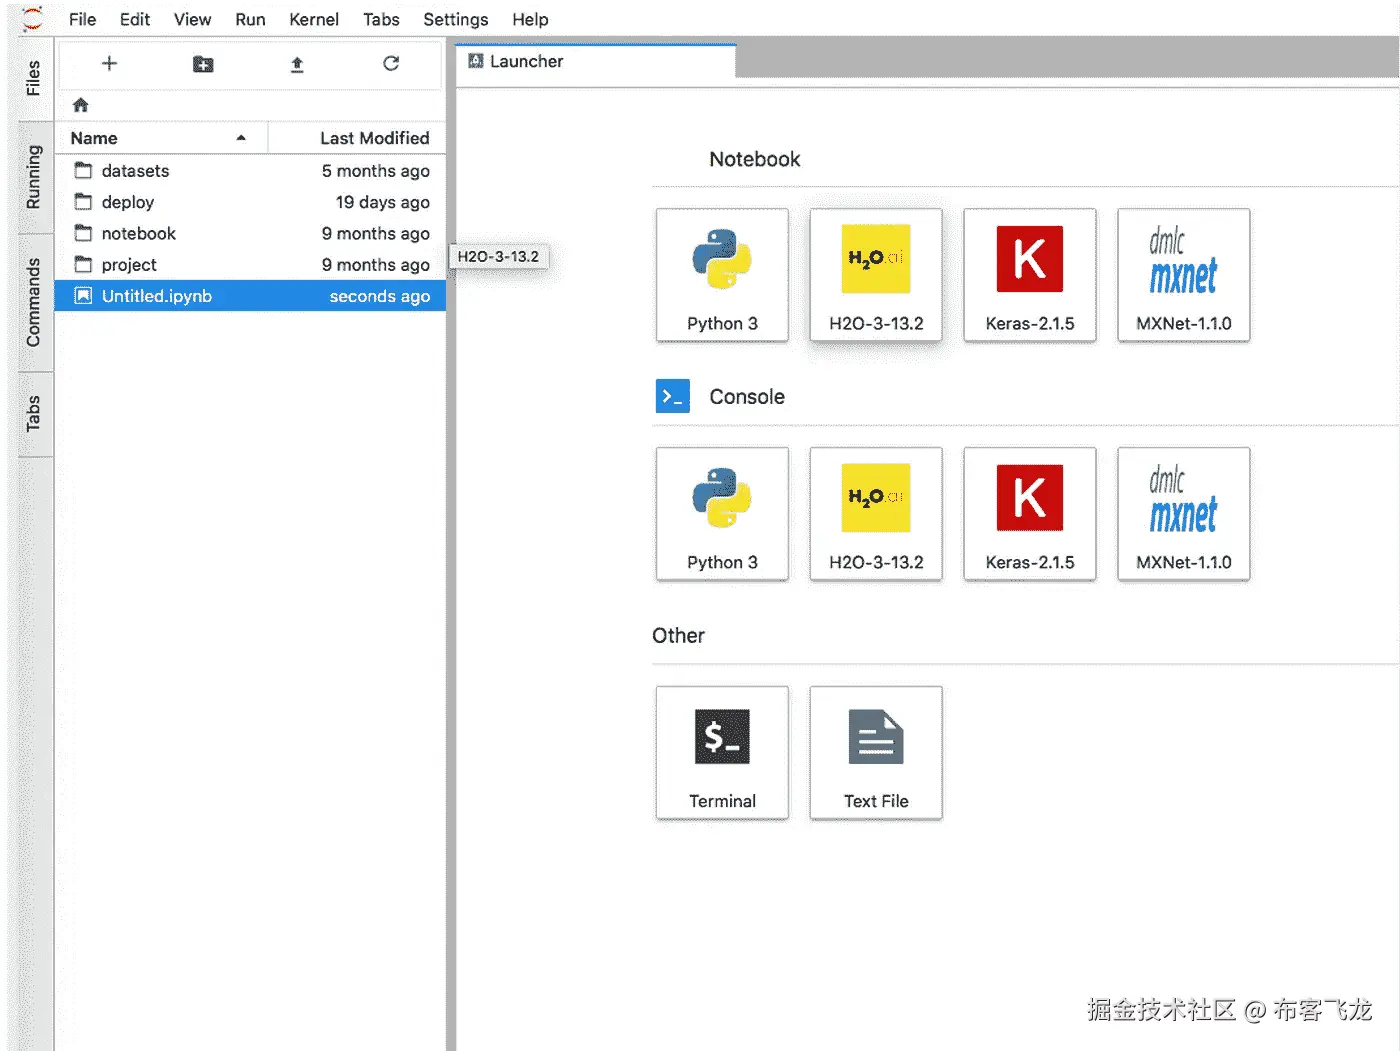Start a Keras-2.1.5 console
Screen dimensions: 1400x1051
(1030, 514)
